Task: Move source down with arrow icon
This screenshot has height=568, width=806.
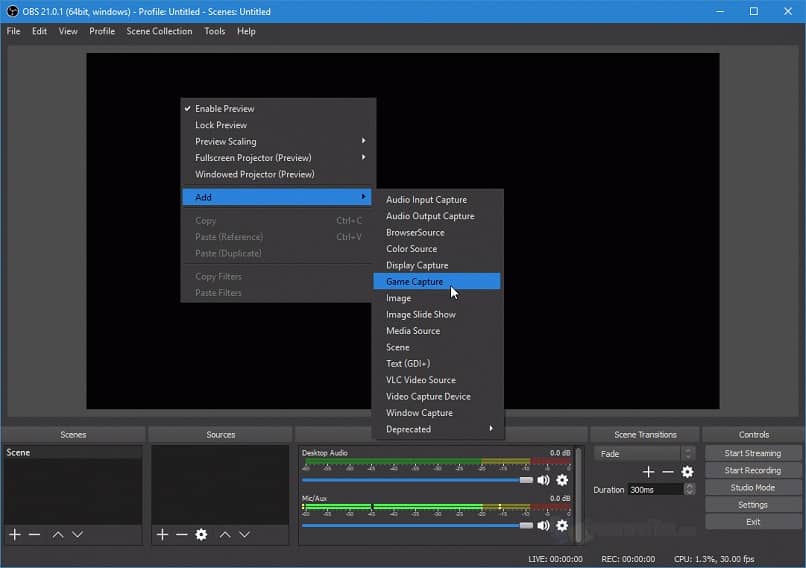Action: pos(245,535)
